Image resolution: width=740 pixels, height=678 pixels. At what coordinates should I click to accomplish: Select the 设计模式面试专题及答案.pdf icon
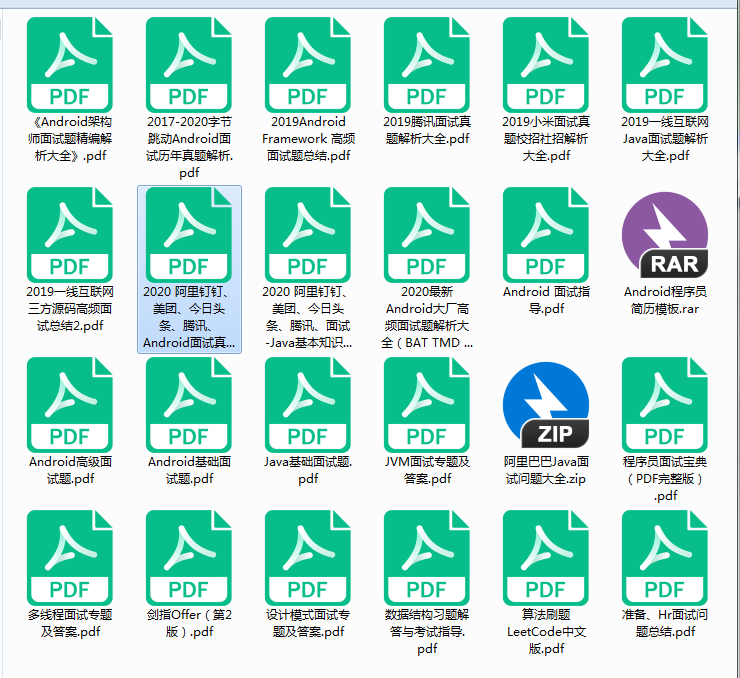point(308,557)
